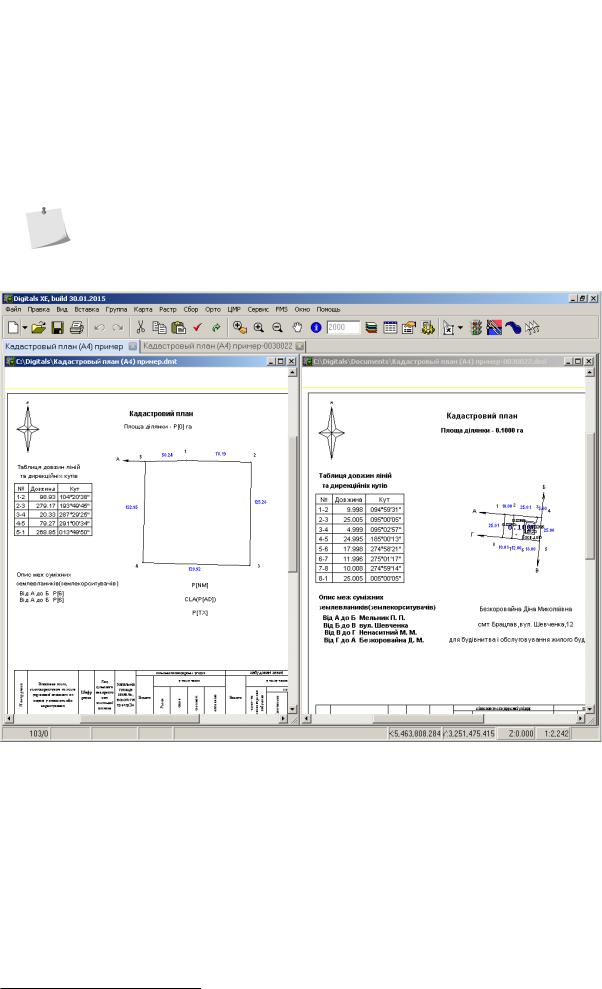Click the Площа ділянки - 0.1000 га text
The width and height of the screenshot is (602, 989).
(481, 430)
